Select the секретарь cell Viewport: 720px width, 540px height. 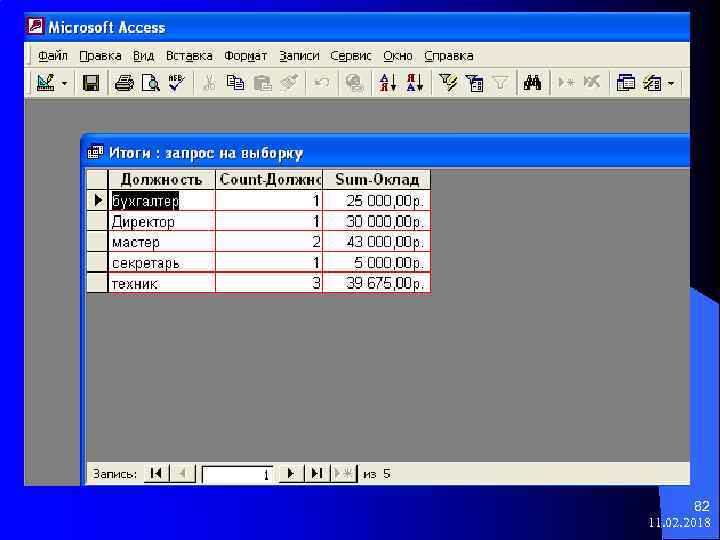pyautogui.click(x=161, y=263)
